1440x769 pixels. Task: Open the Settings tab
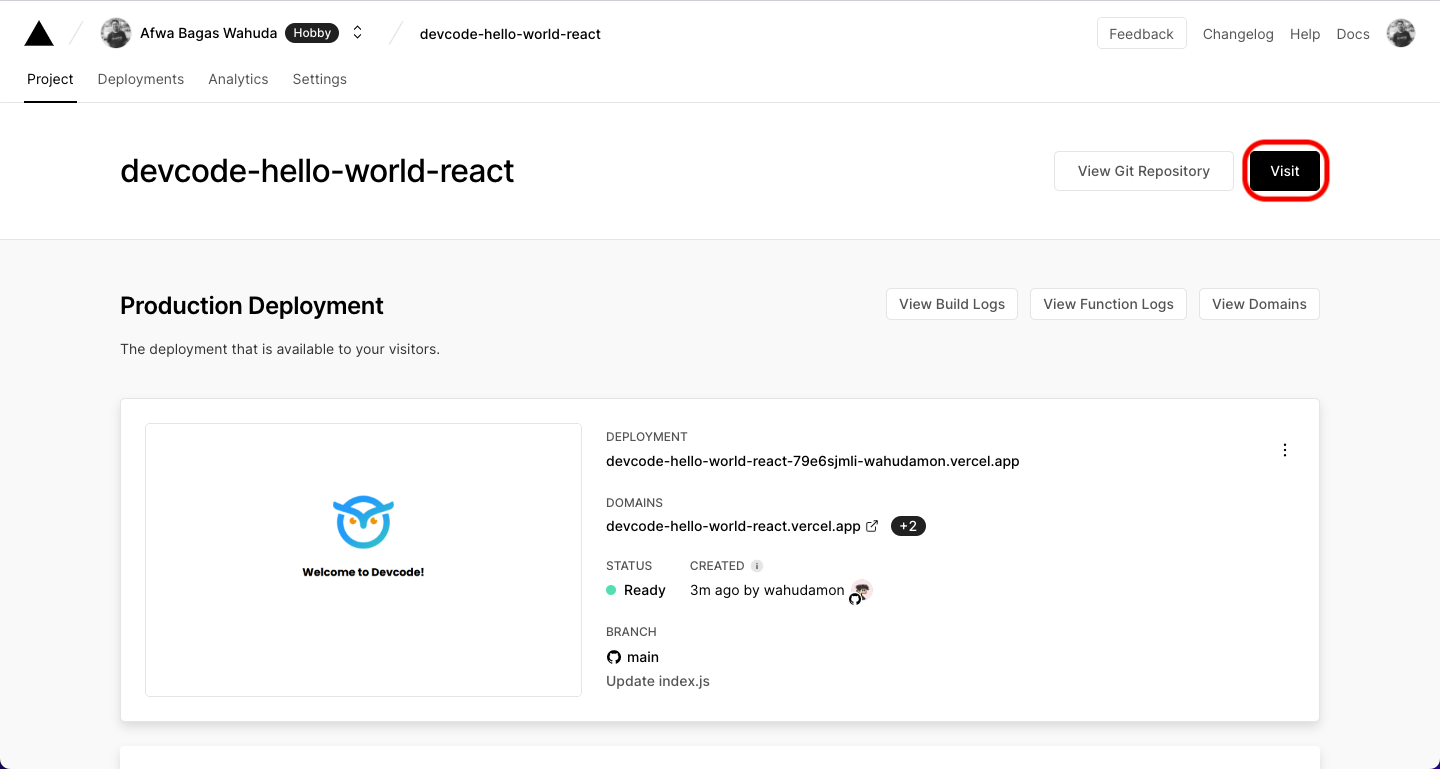tap(320, 79)
